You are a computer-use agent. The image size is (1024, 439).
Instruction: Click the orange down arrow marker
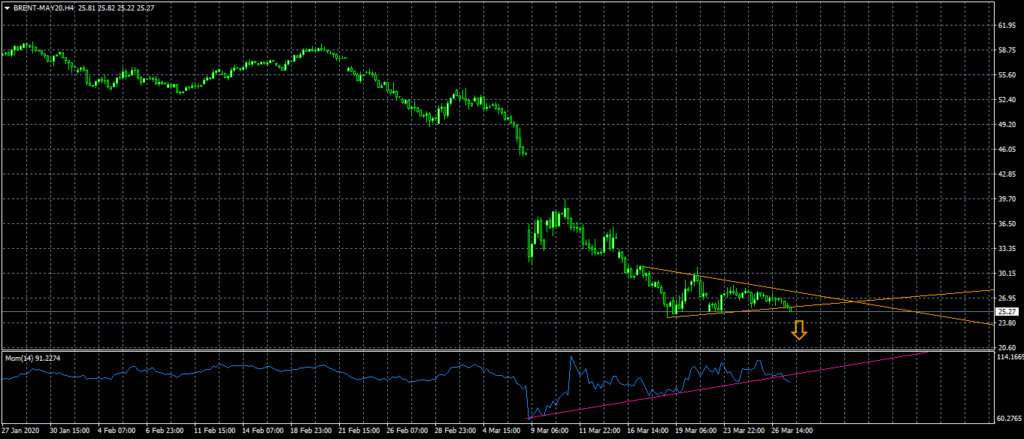click(x=799, y=332)
